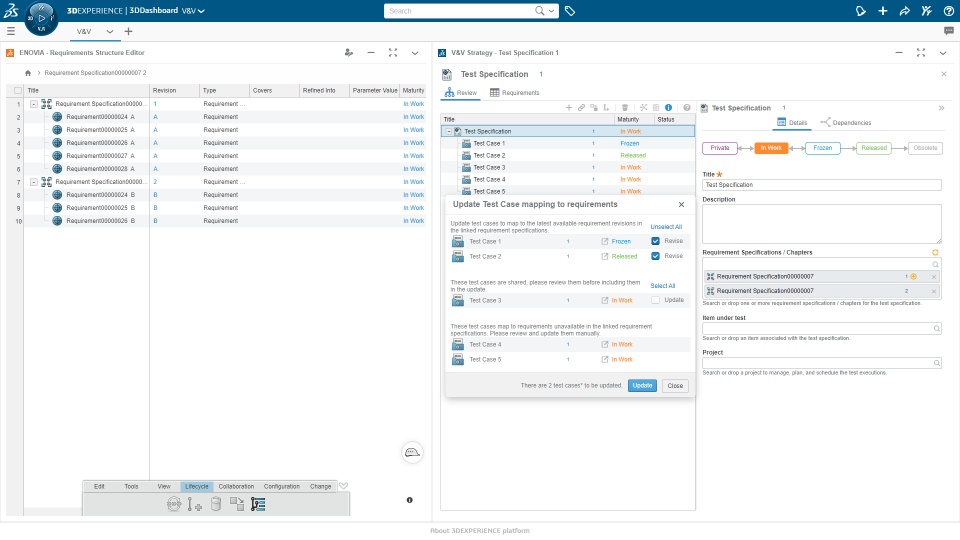Open the V&V Strategy widget menu chevron
This screenshot has width=960, height=540.
coord(943,53)
